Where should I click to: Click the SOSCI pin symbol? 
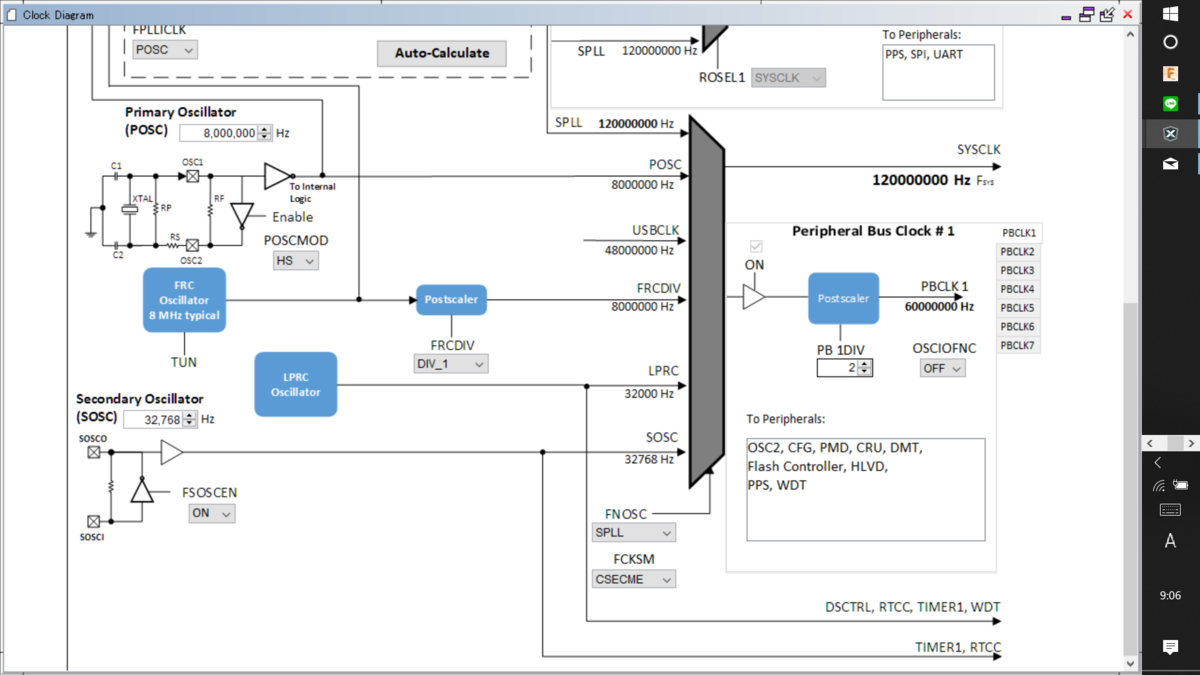click(x=93, y=521)
